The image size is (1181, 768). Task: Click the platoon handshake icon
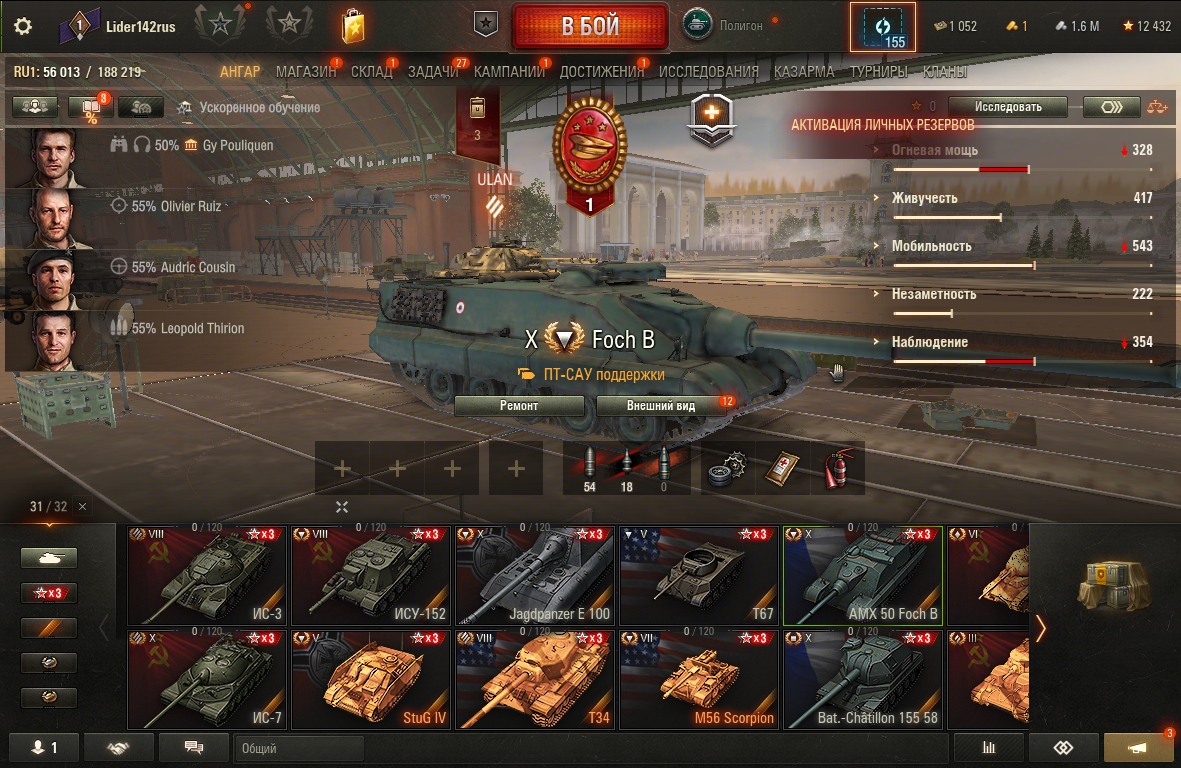118,748
